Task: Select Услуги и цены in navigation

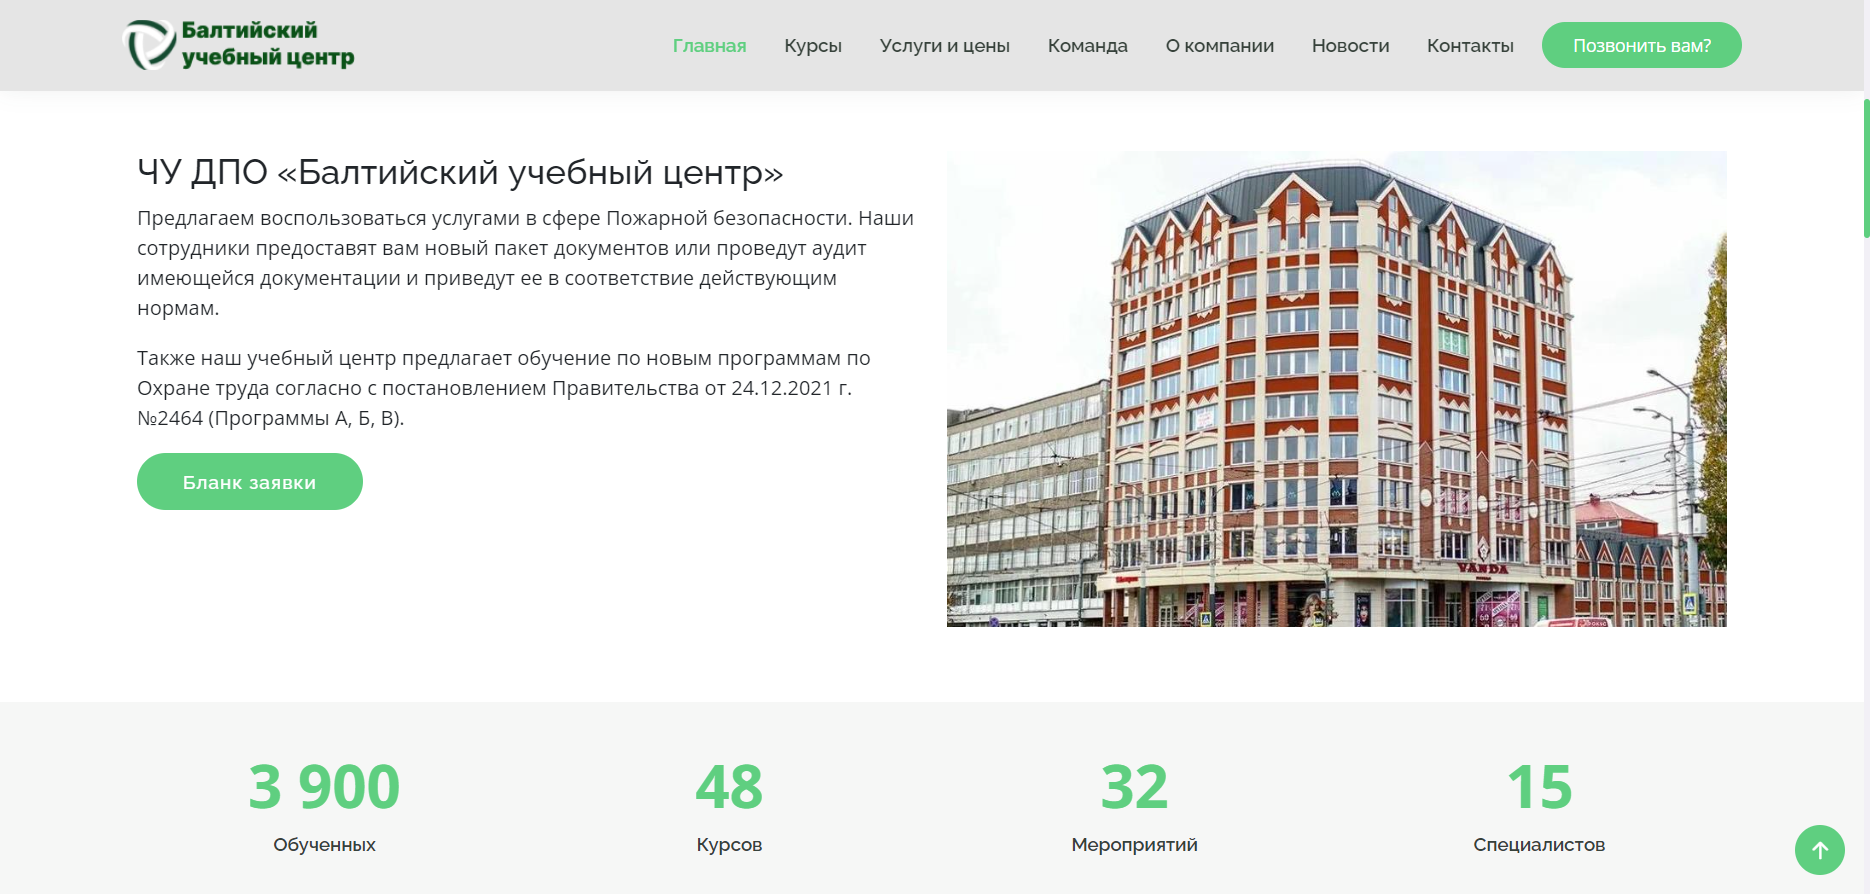Action: tap(944, 46)
